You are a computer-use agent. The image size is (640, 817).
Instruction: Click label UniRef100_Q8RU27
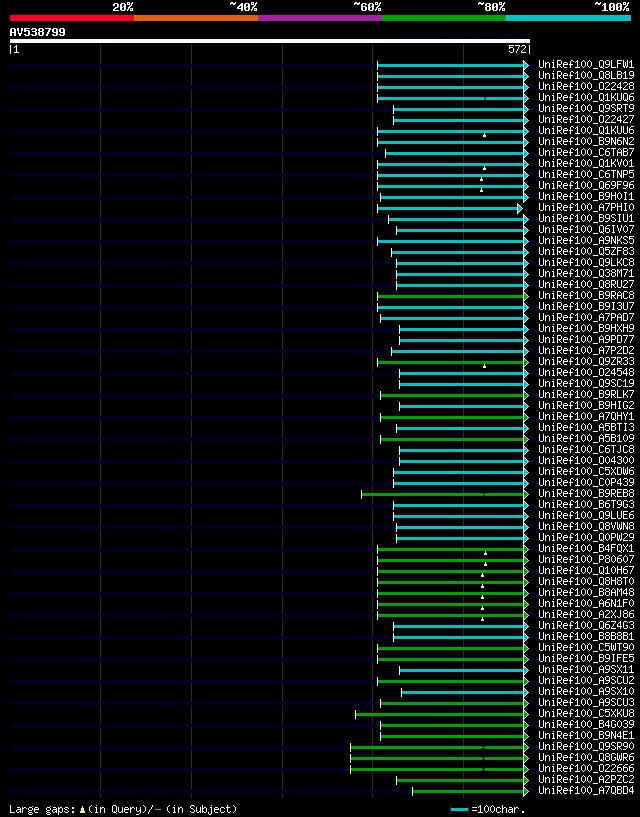coord(586,284)
